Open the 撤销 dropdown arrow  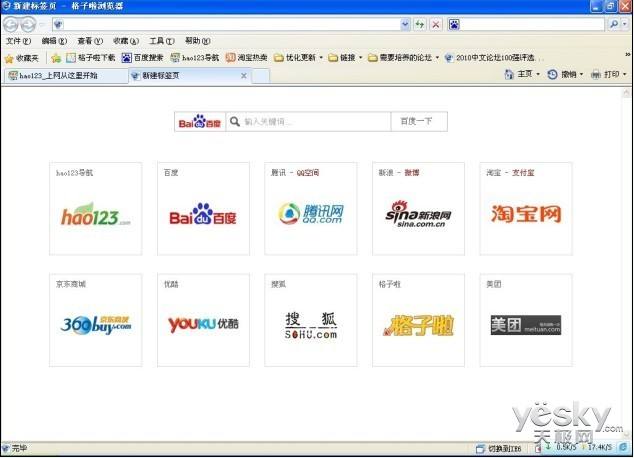tap(581, 74)
